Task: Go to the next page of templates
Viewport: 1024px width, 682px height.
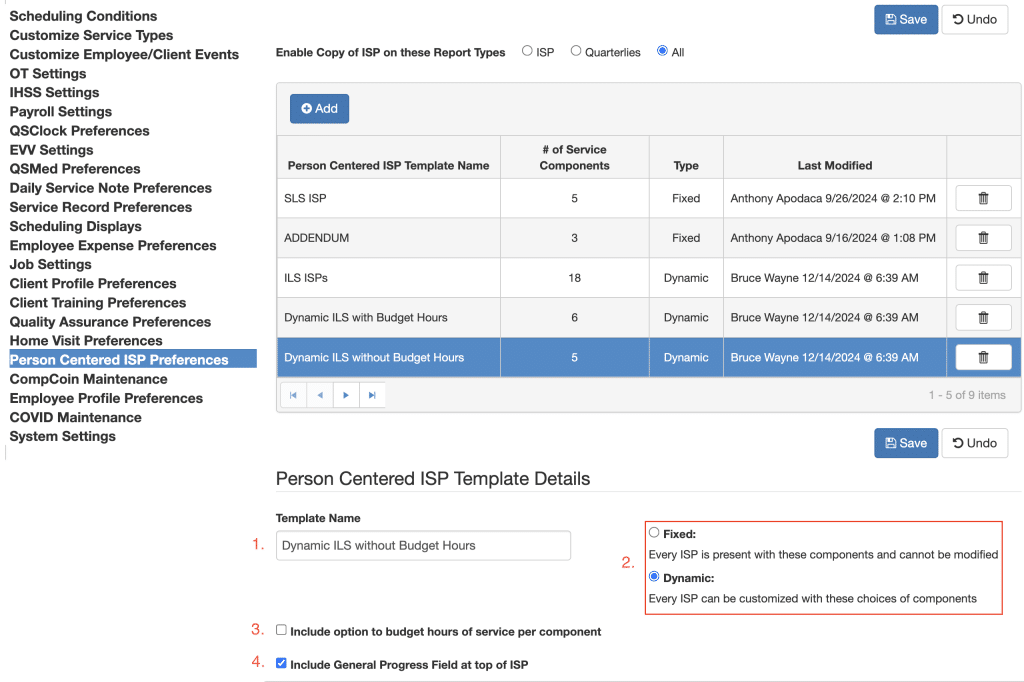Action: 345,394
